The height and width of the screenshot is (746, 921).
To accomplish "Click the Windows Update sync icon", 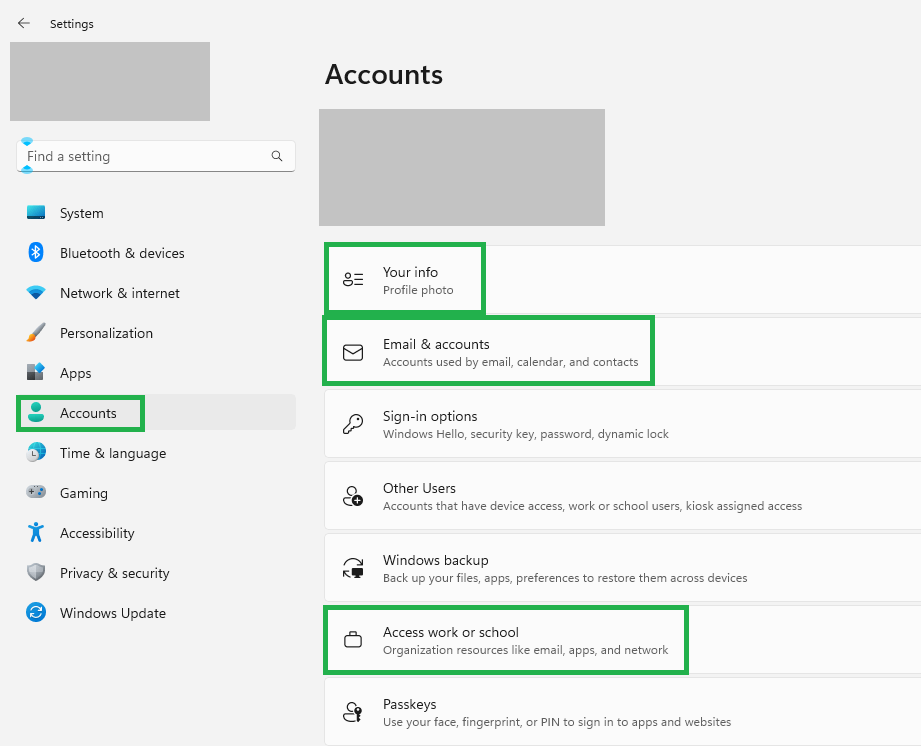I will tap(36, 612).
